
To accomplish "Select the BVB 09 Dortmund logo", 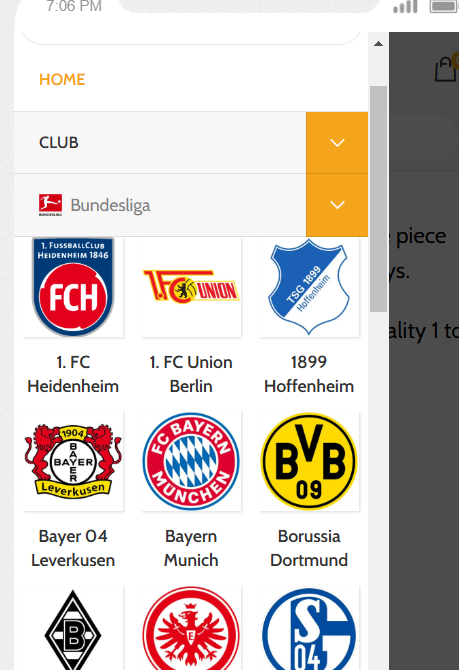I will 309,461.
